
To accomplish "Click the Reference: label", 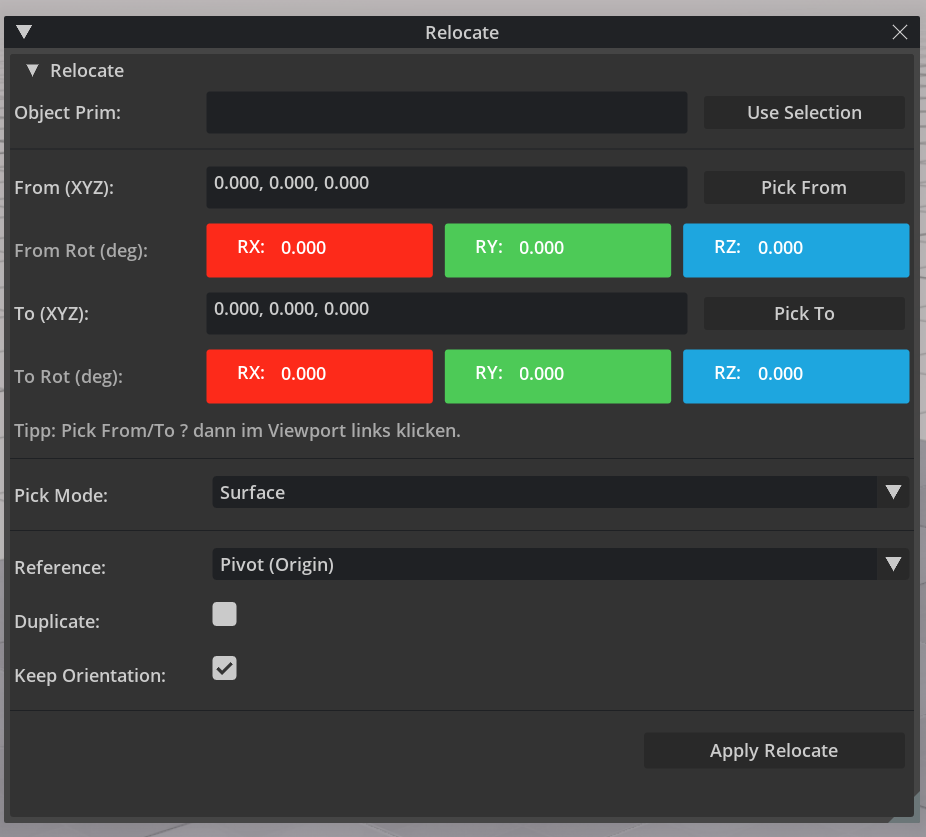I will 60,567.
